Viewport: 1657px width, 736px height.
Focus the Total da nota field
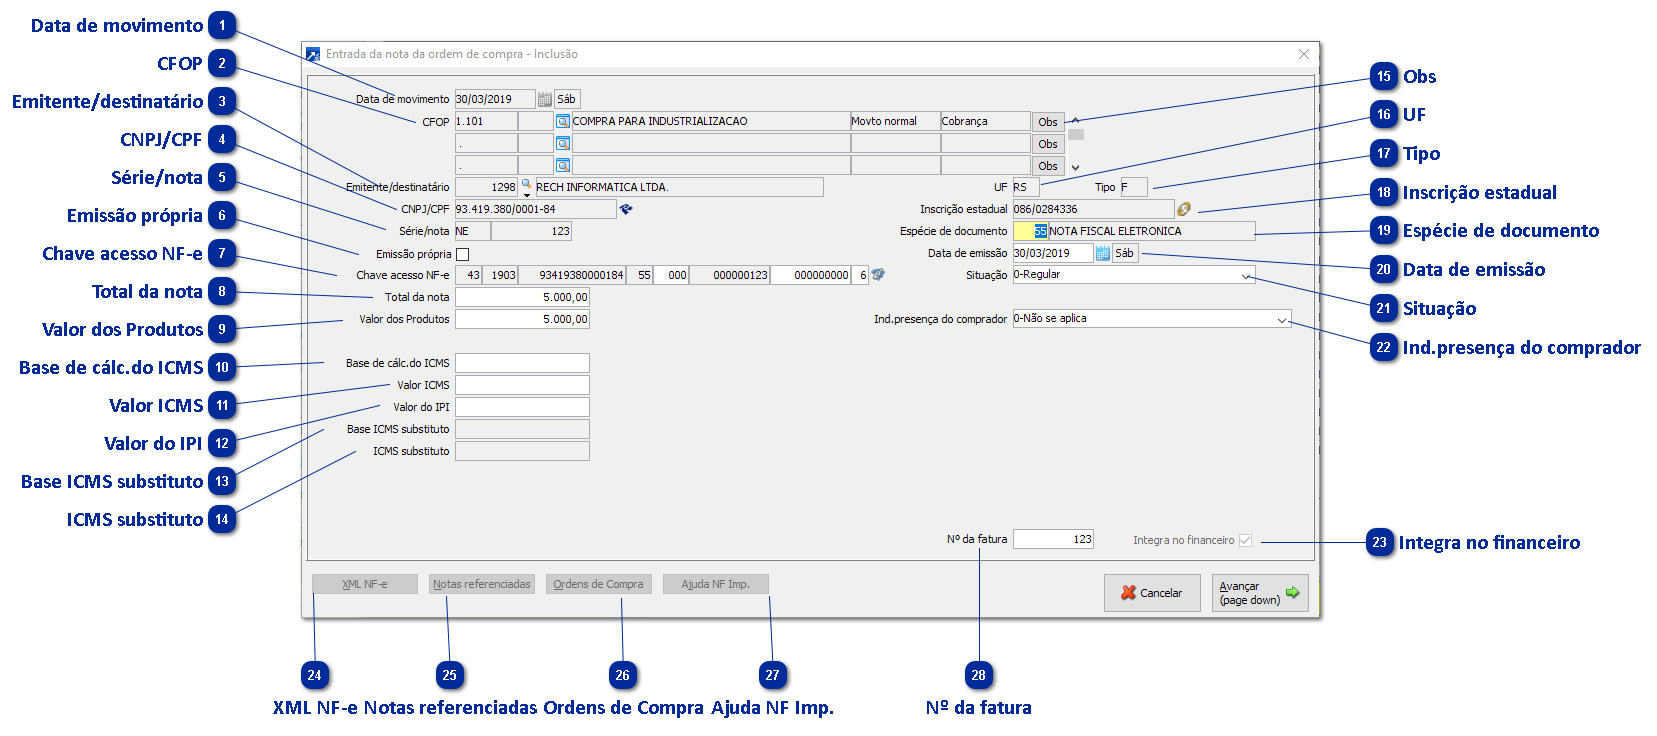(x=522, y=297)
